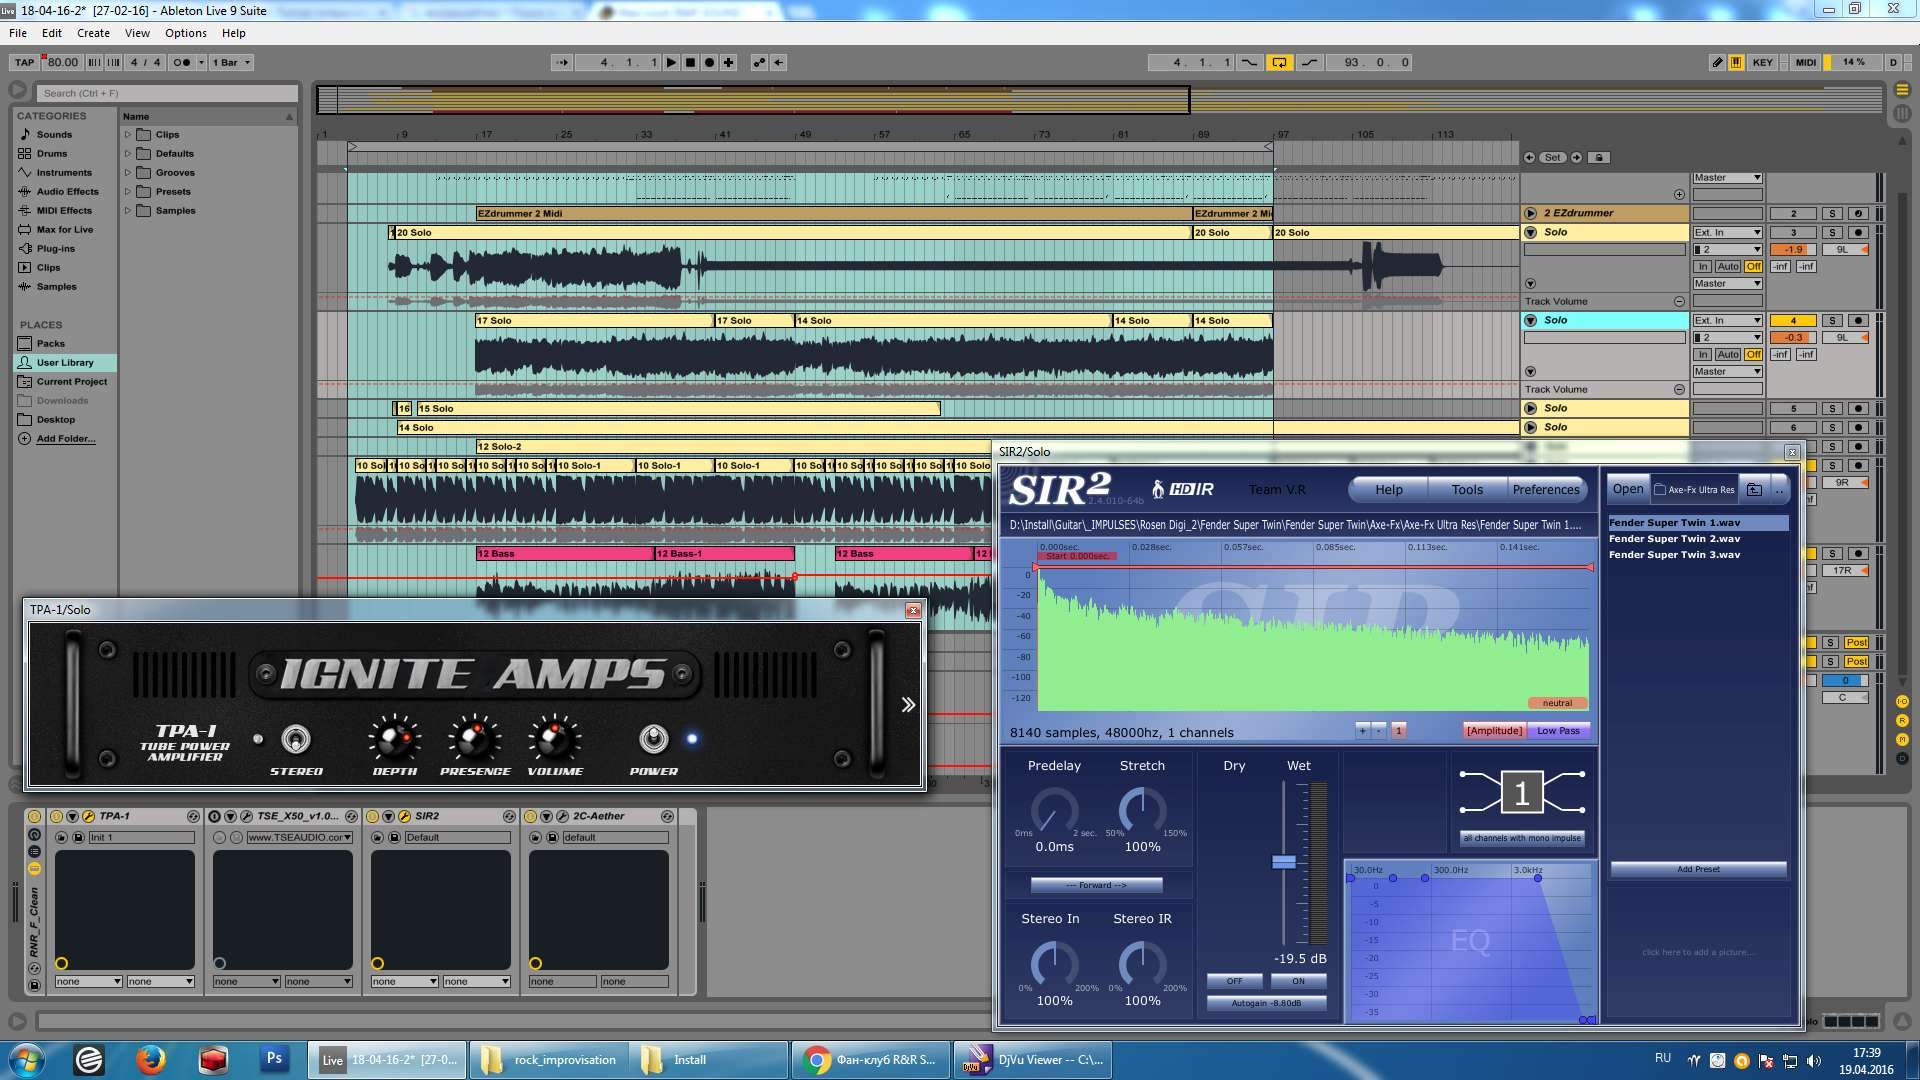Flip the TPA-1 Power switch
Viewport: 1920px width, 1080px height.
653,739
